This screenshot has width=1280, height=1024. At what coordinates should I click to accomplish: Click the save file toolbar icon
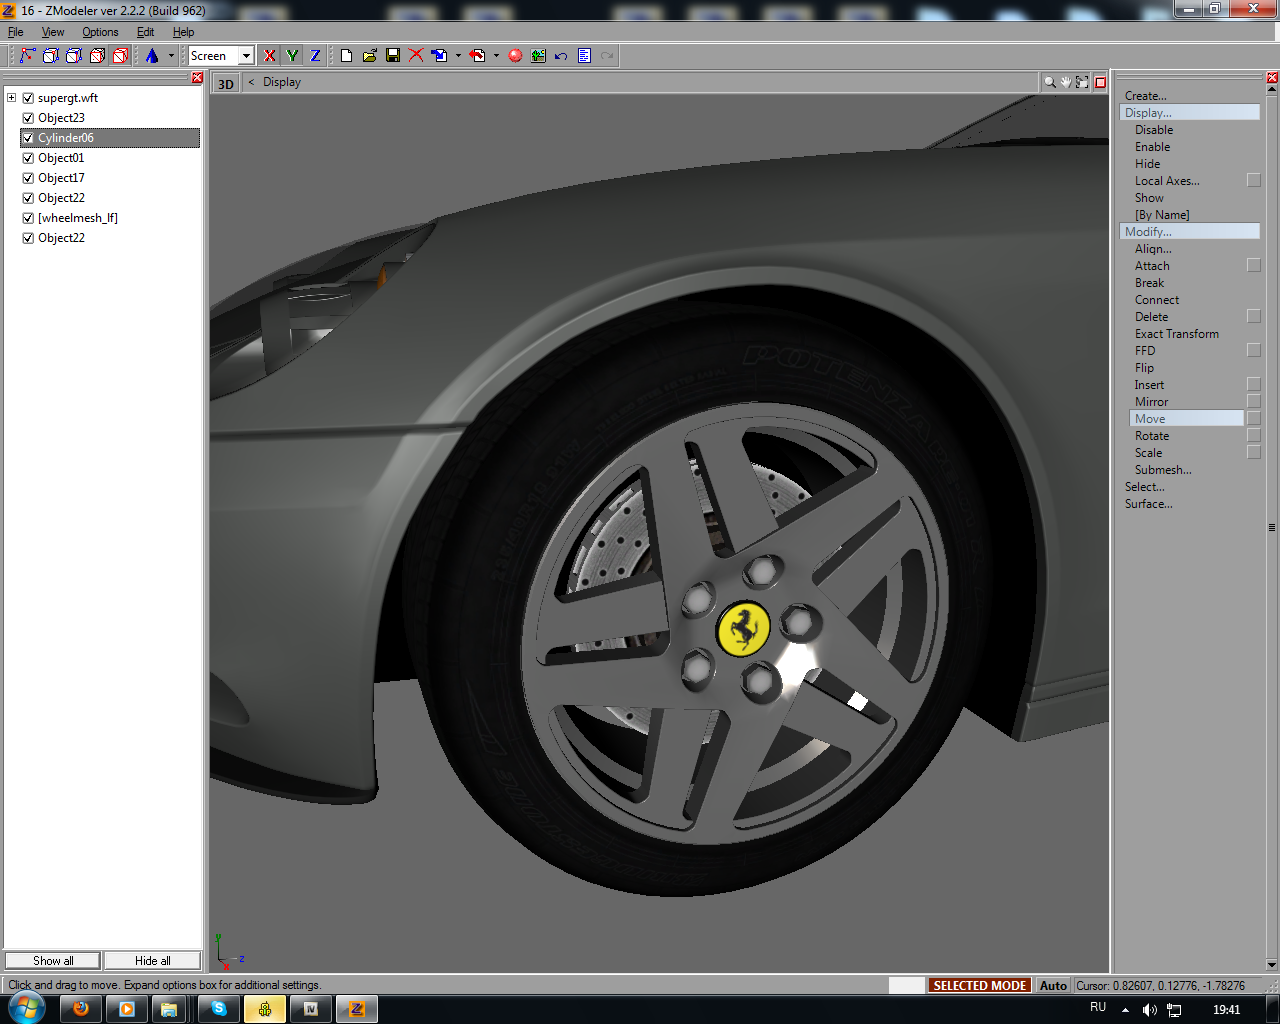point(393,56)
